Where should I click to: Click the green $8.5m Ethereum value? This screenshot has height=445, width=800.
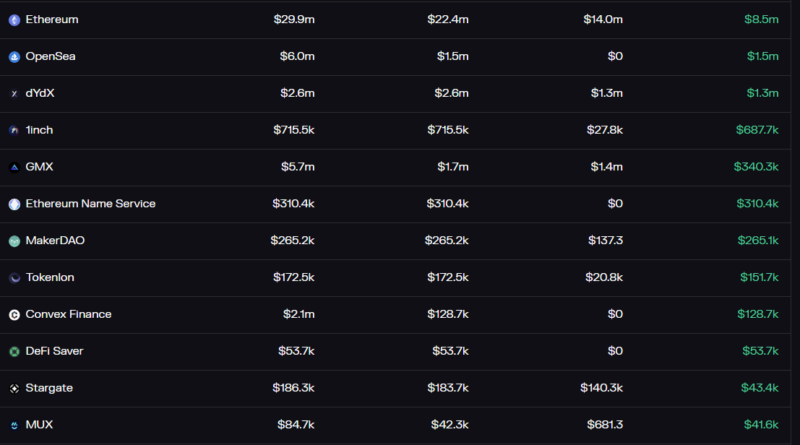pyautogui.click(x=761, y=20)
